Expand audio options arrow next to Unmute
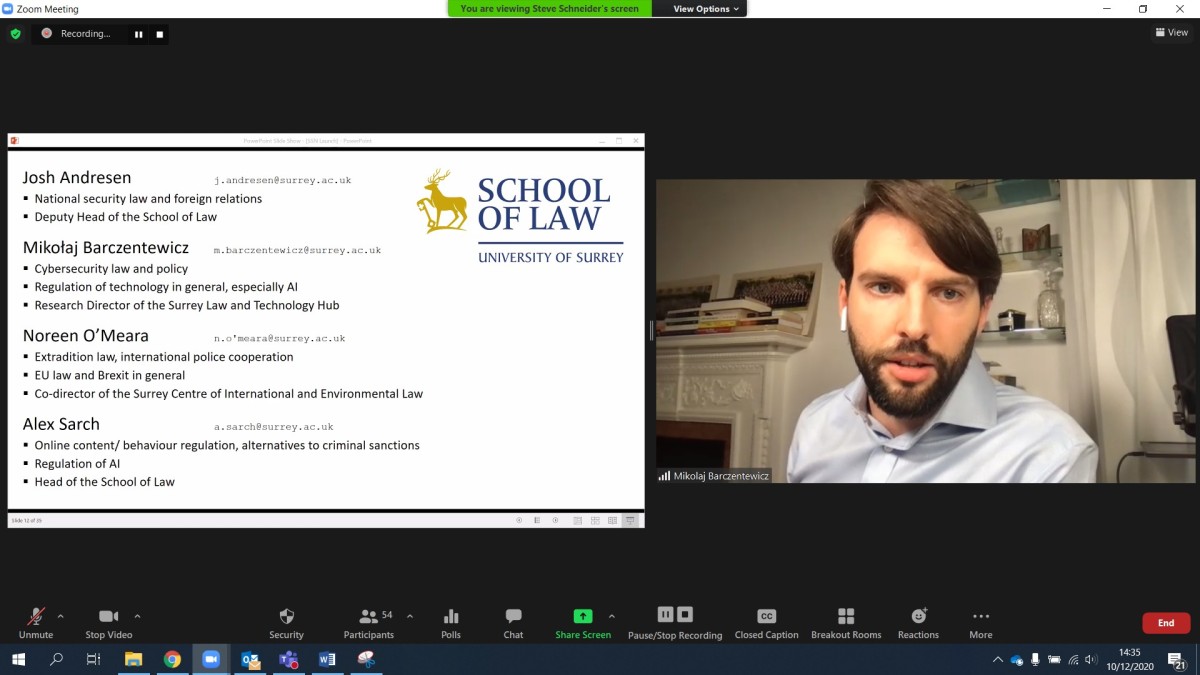 (x=61, y=616)
